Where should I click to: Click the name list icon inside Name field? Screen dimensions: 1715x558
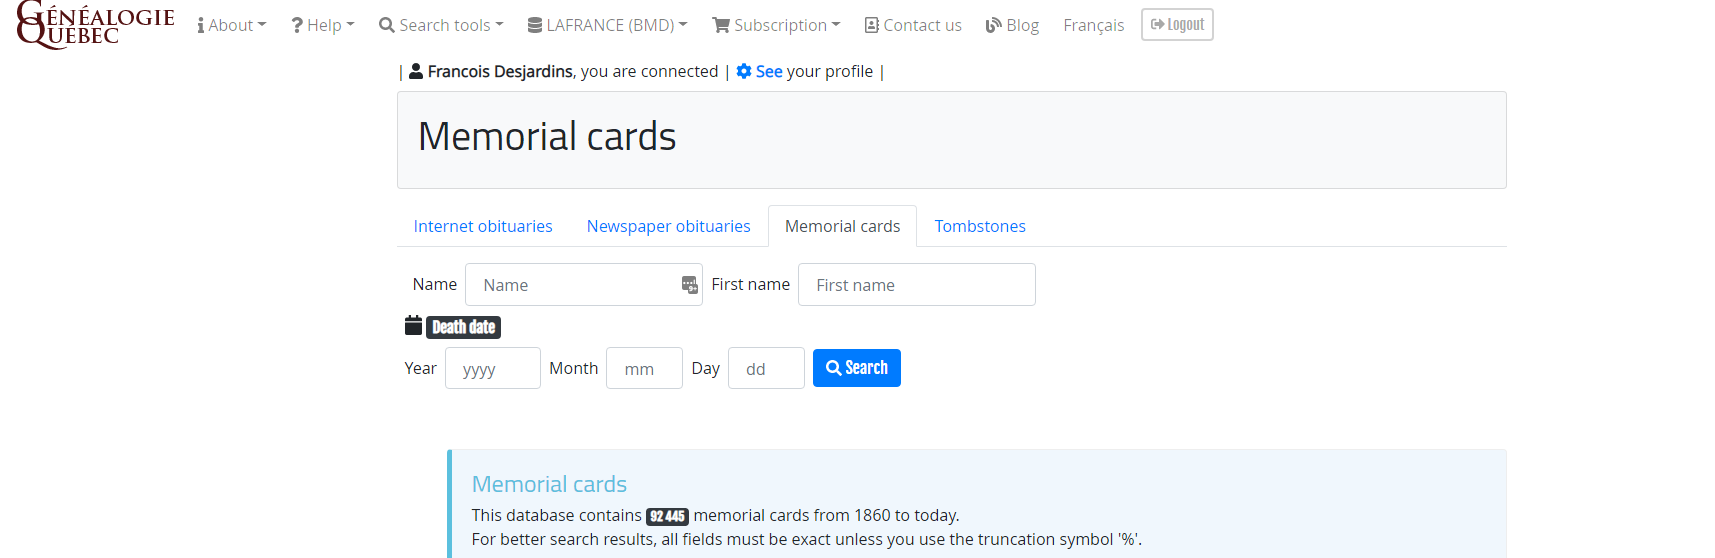690,285
